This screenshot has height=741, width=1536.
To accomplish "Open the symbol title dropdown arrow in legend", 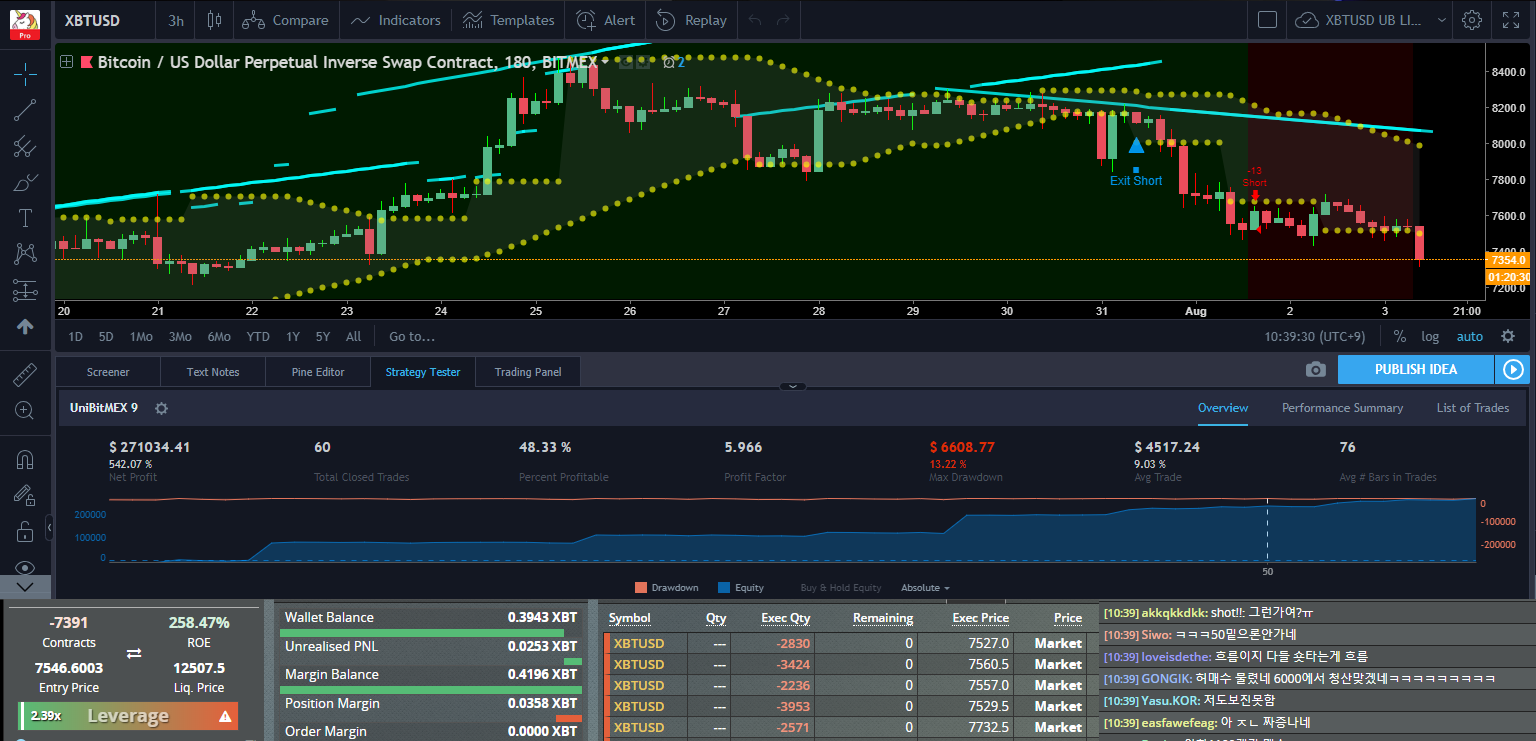I will point(604,62).
